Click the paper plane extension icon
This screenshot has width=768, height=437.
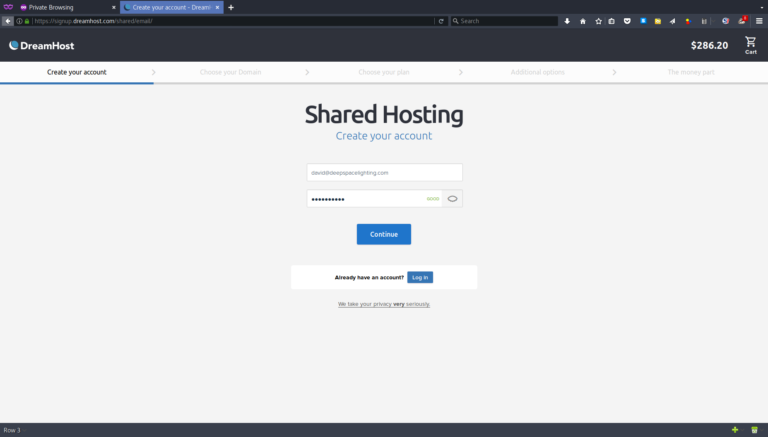point(672,21)
